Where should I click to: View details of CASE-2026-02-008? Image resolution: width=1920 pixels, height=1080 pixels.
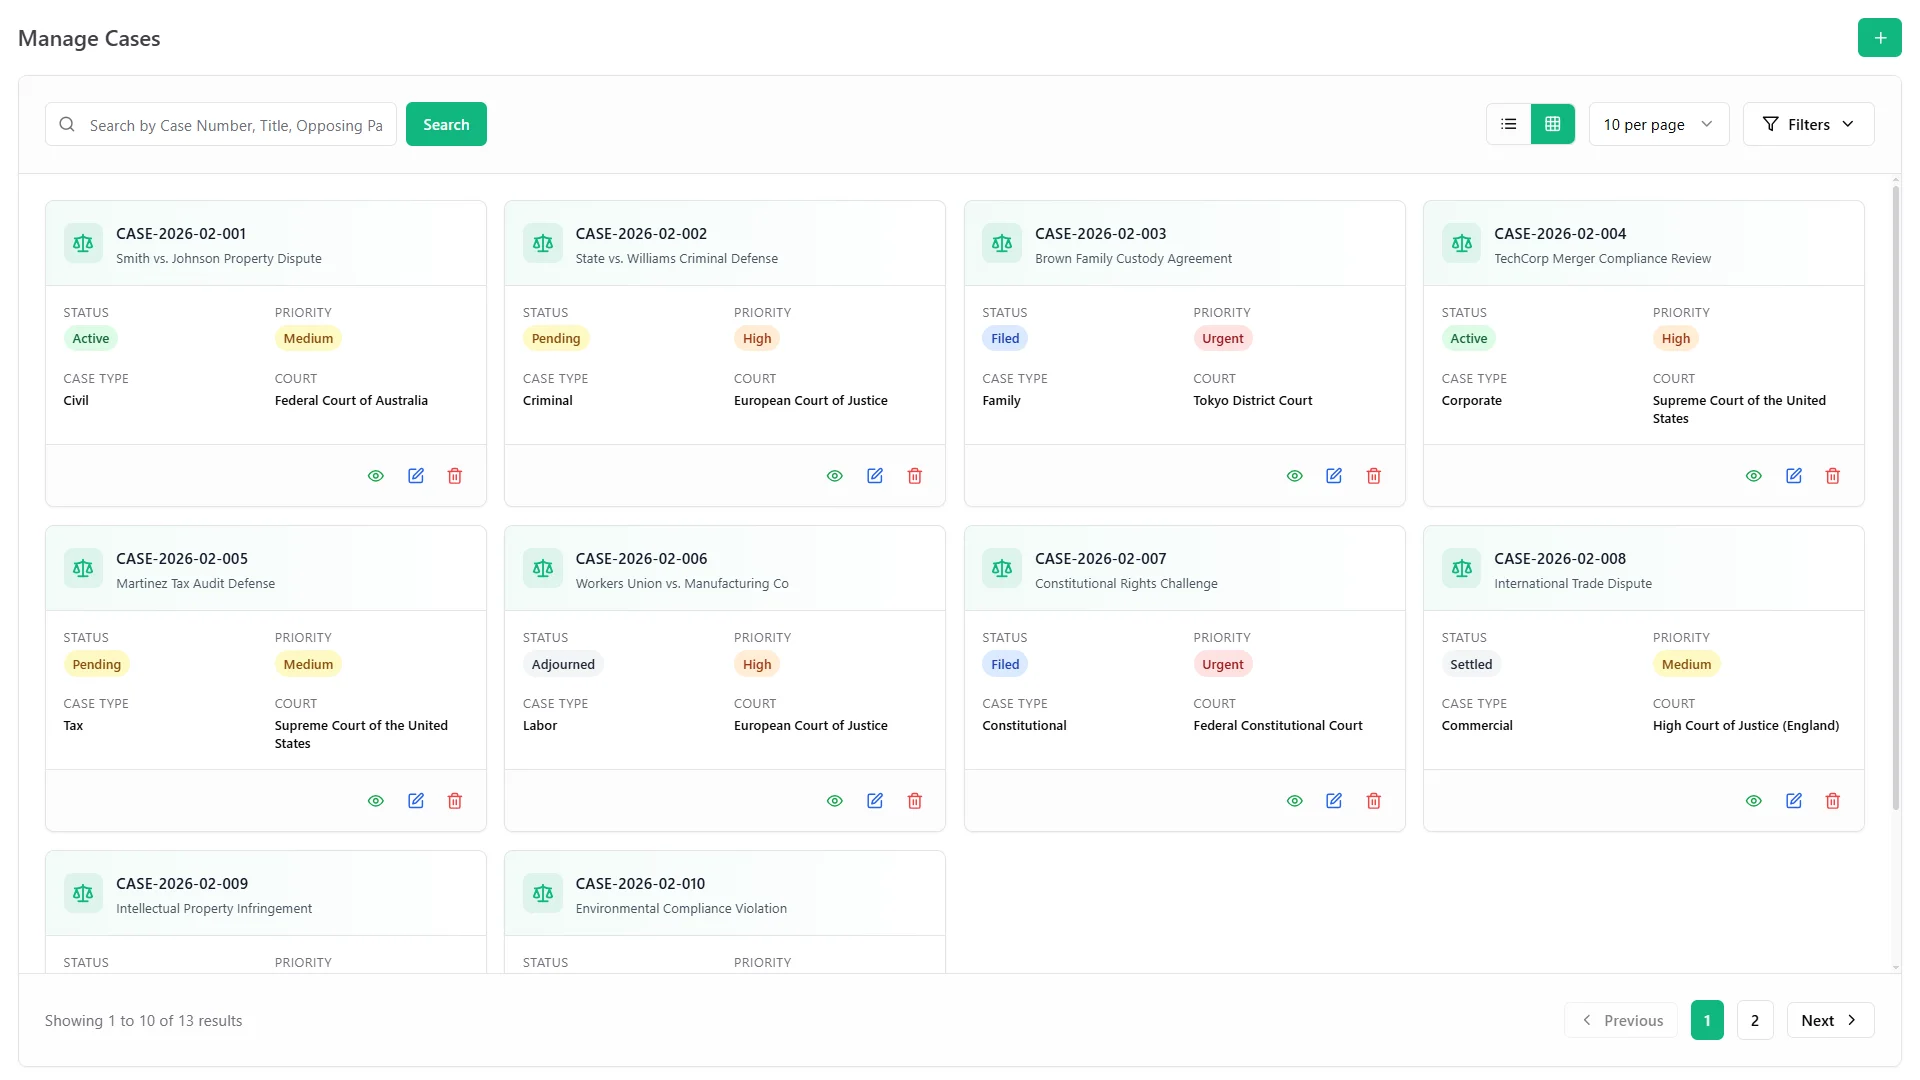pyautogui.click(x=1754, y=801)
